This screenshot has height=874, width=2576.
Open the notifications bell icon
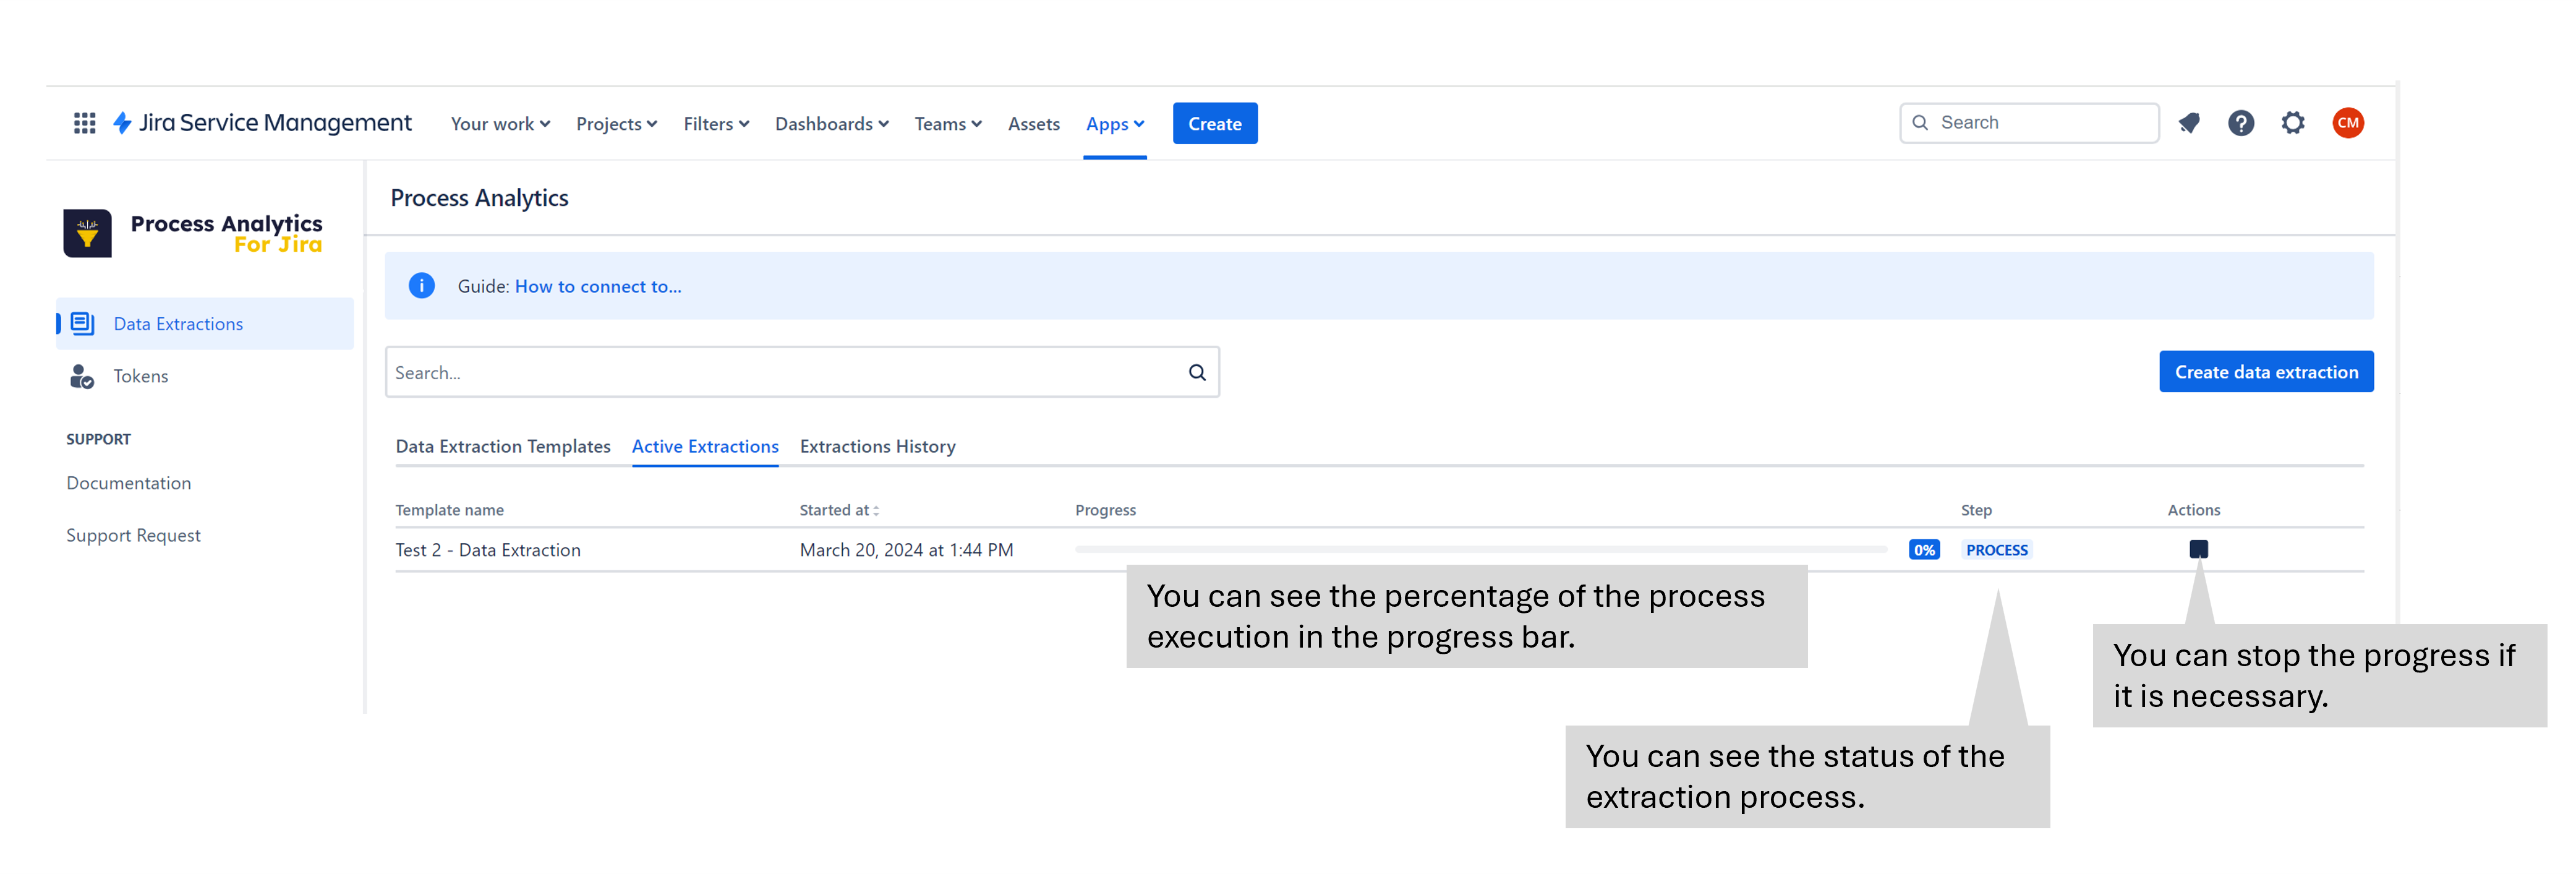(x=2189, y=123)
